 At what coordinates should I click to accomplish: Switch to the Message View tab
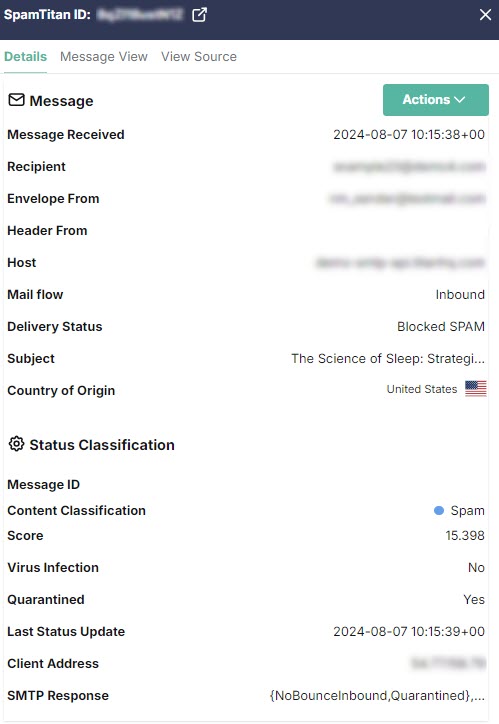104,56
